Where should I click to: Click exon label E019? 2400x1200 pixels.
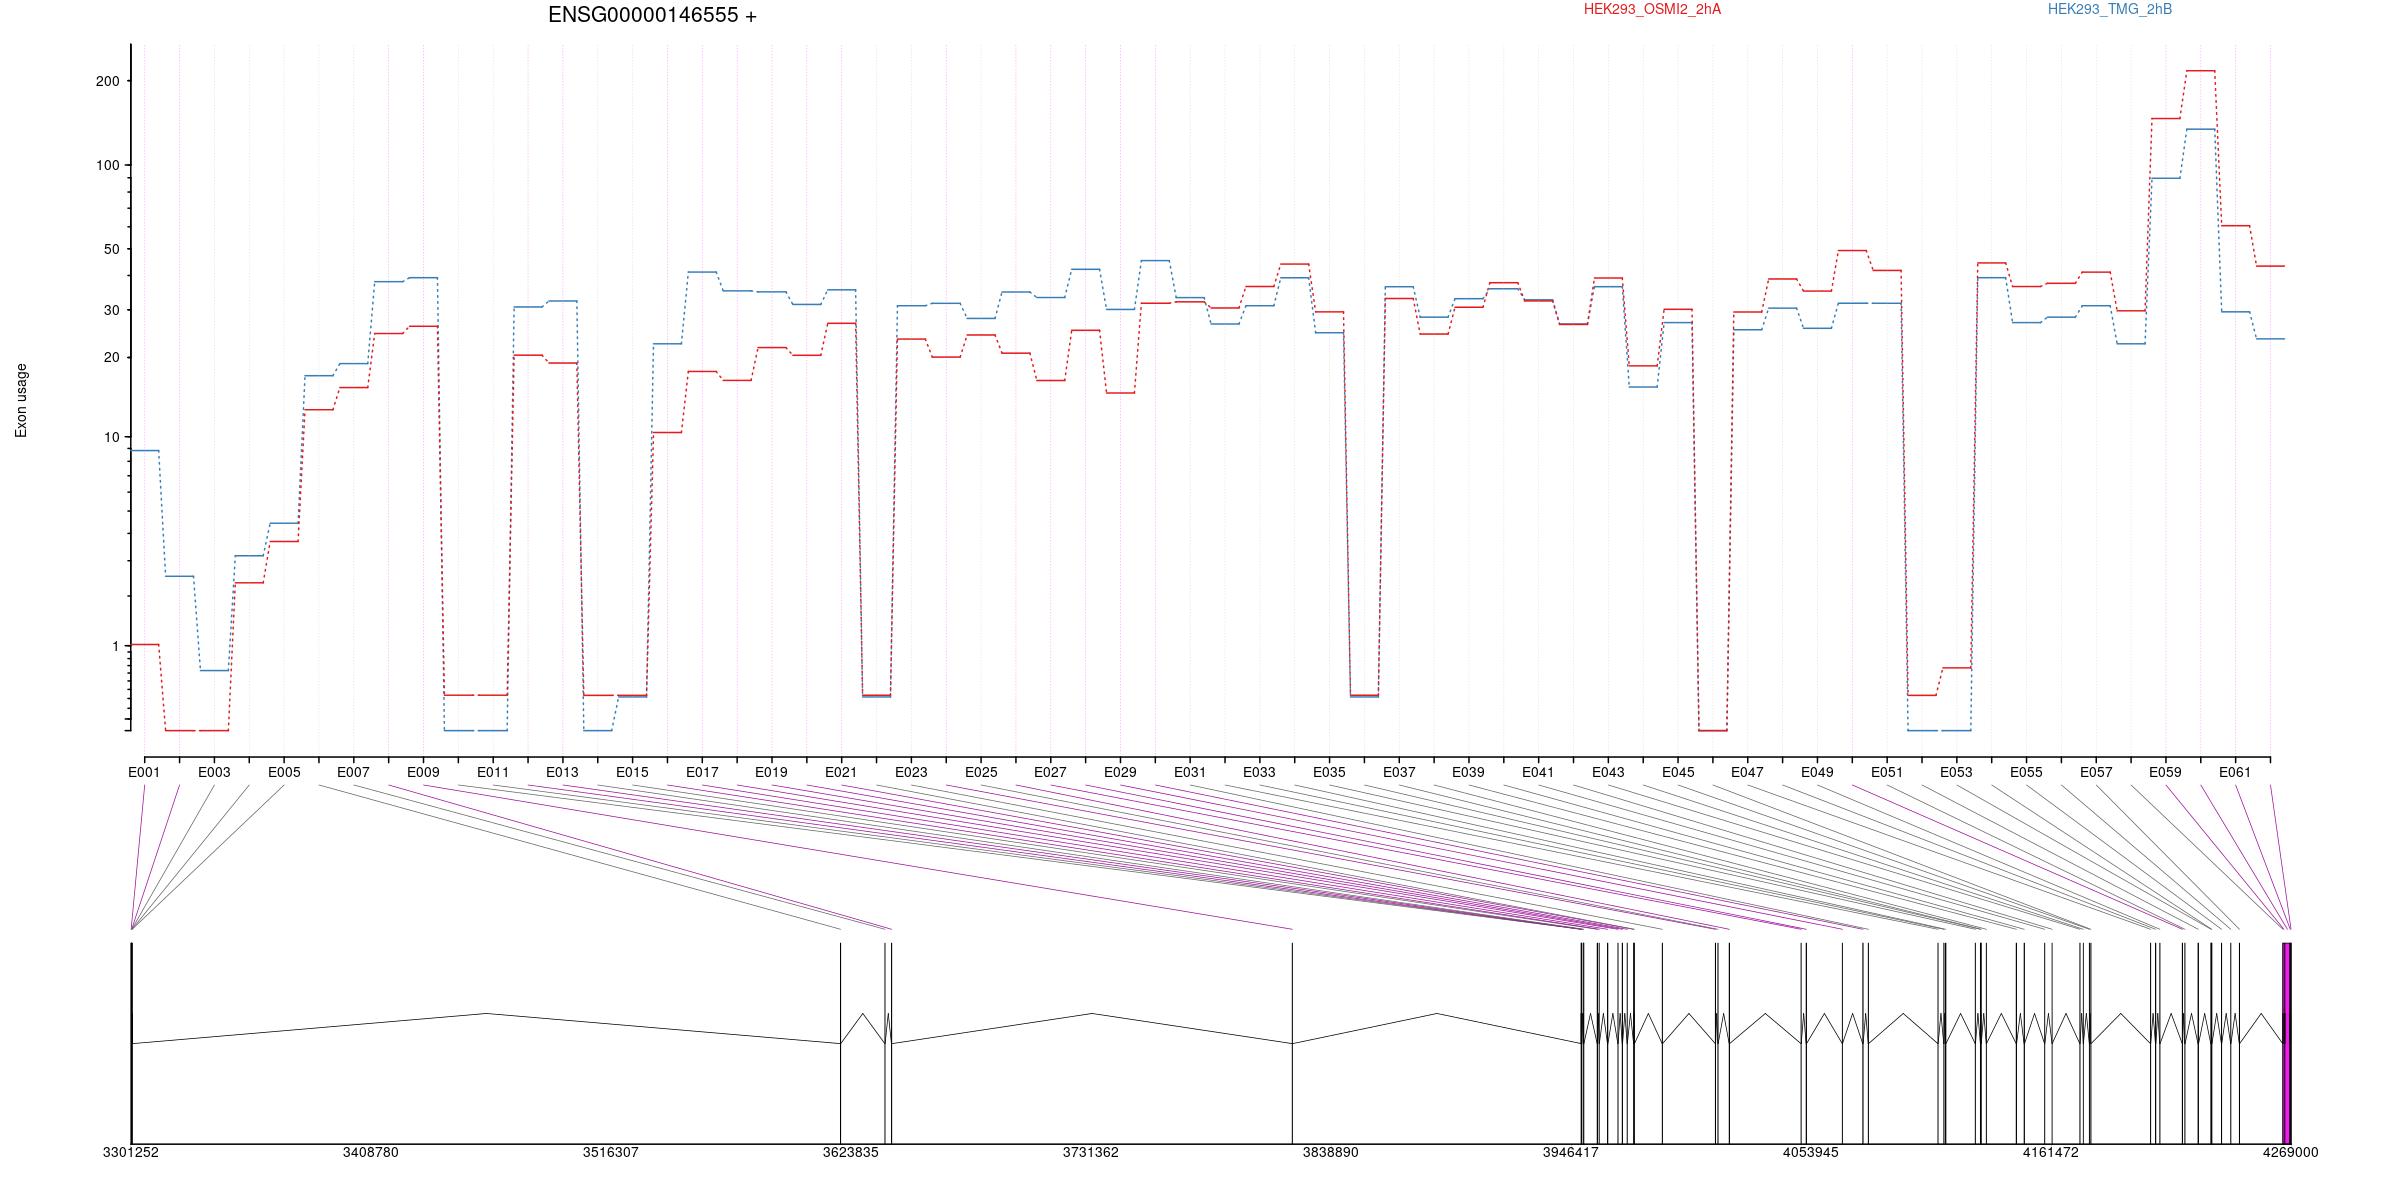tap(771, 772)
